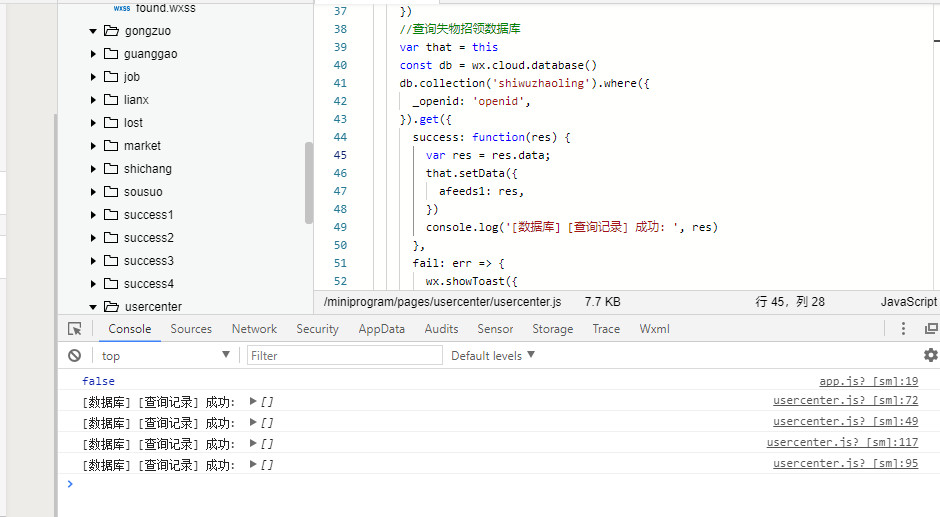Image resolution: width=940 pixels, height=517 pixels.
Task: Clear the console with the block icon
Action: (75, 356)
